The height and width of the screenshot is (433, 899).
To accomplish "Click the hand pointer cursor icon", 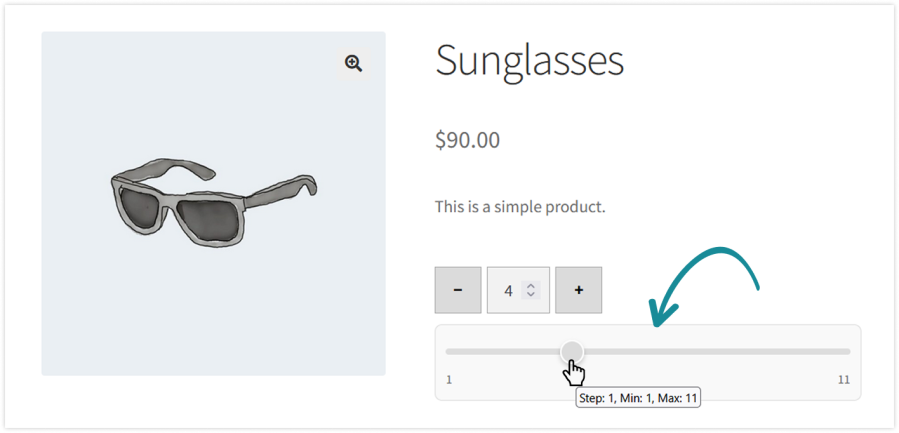I will (574, 373).
